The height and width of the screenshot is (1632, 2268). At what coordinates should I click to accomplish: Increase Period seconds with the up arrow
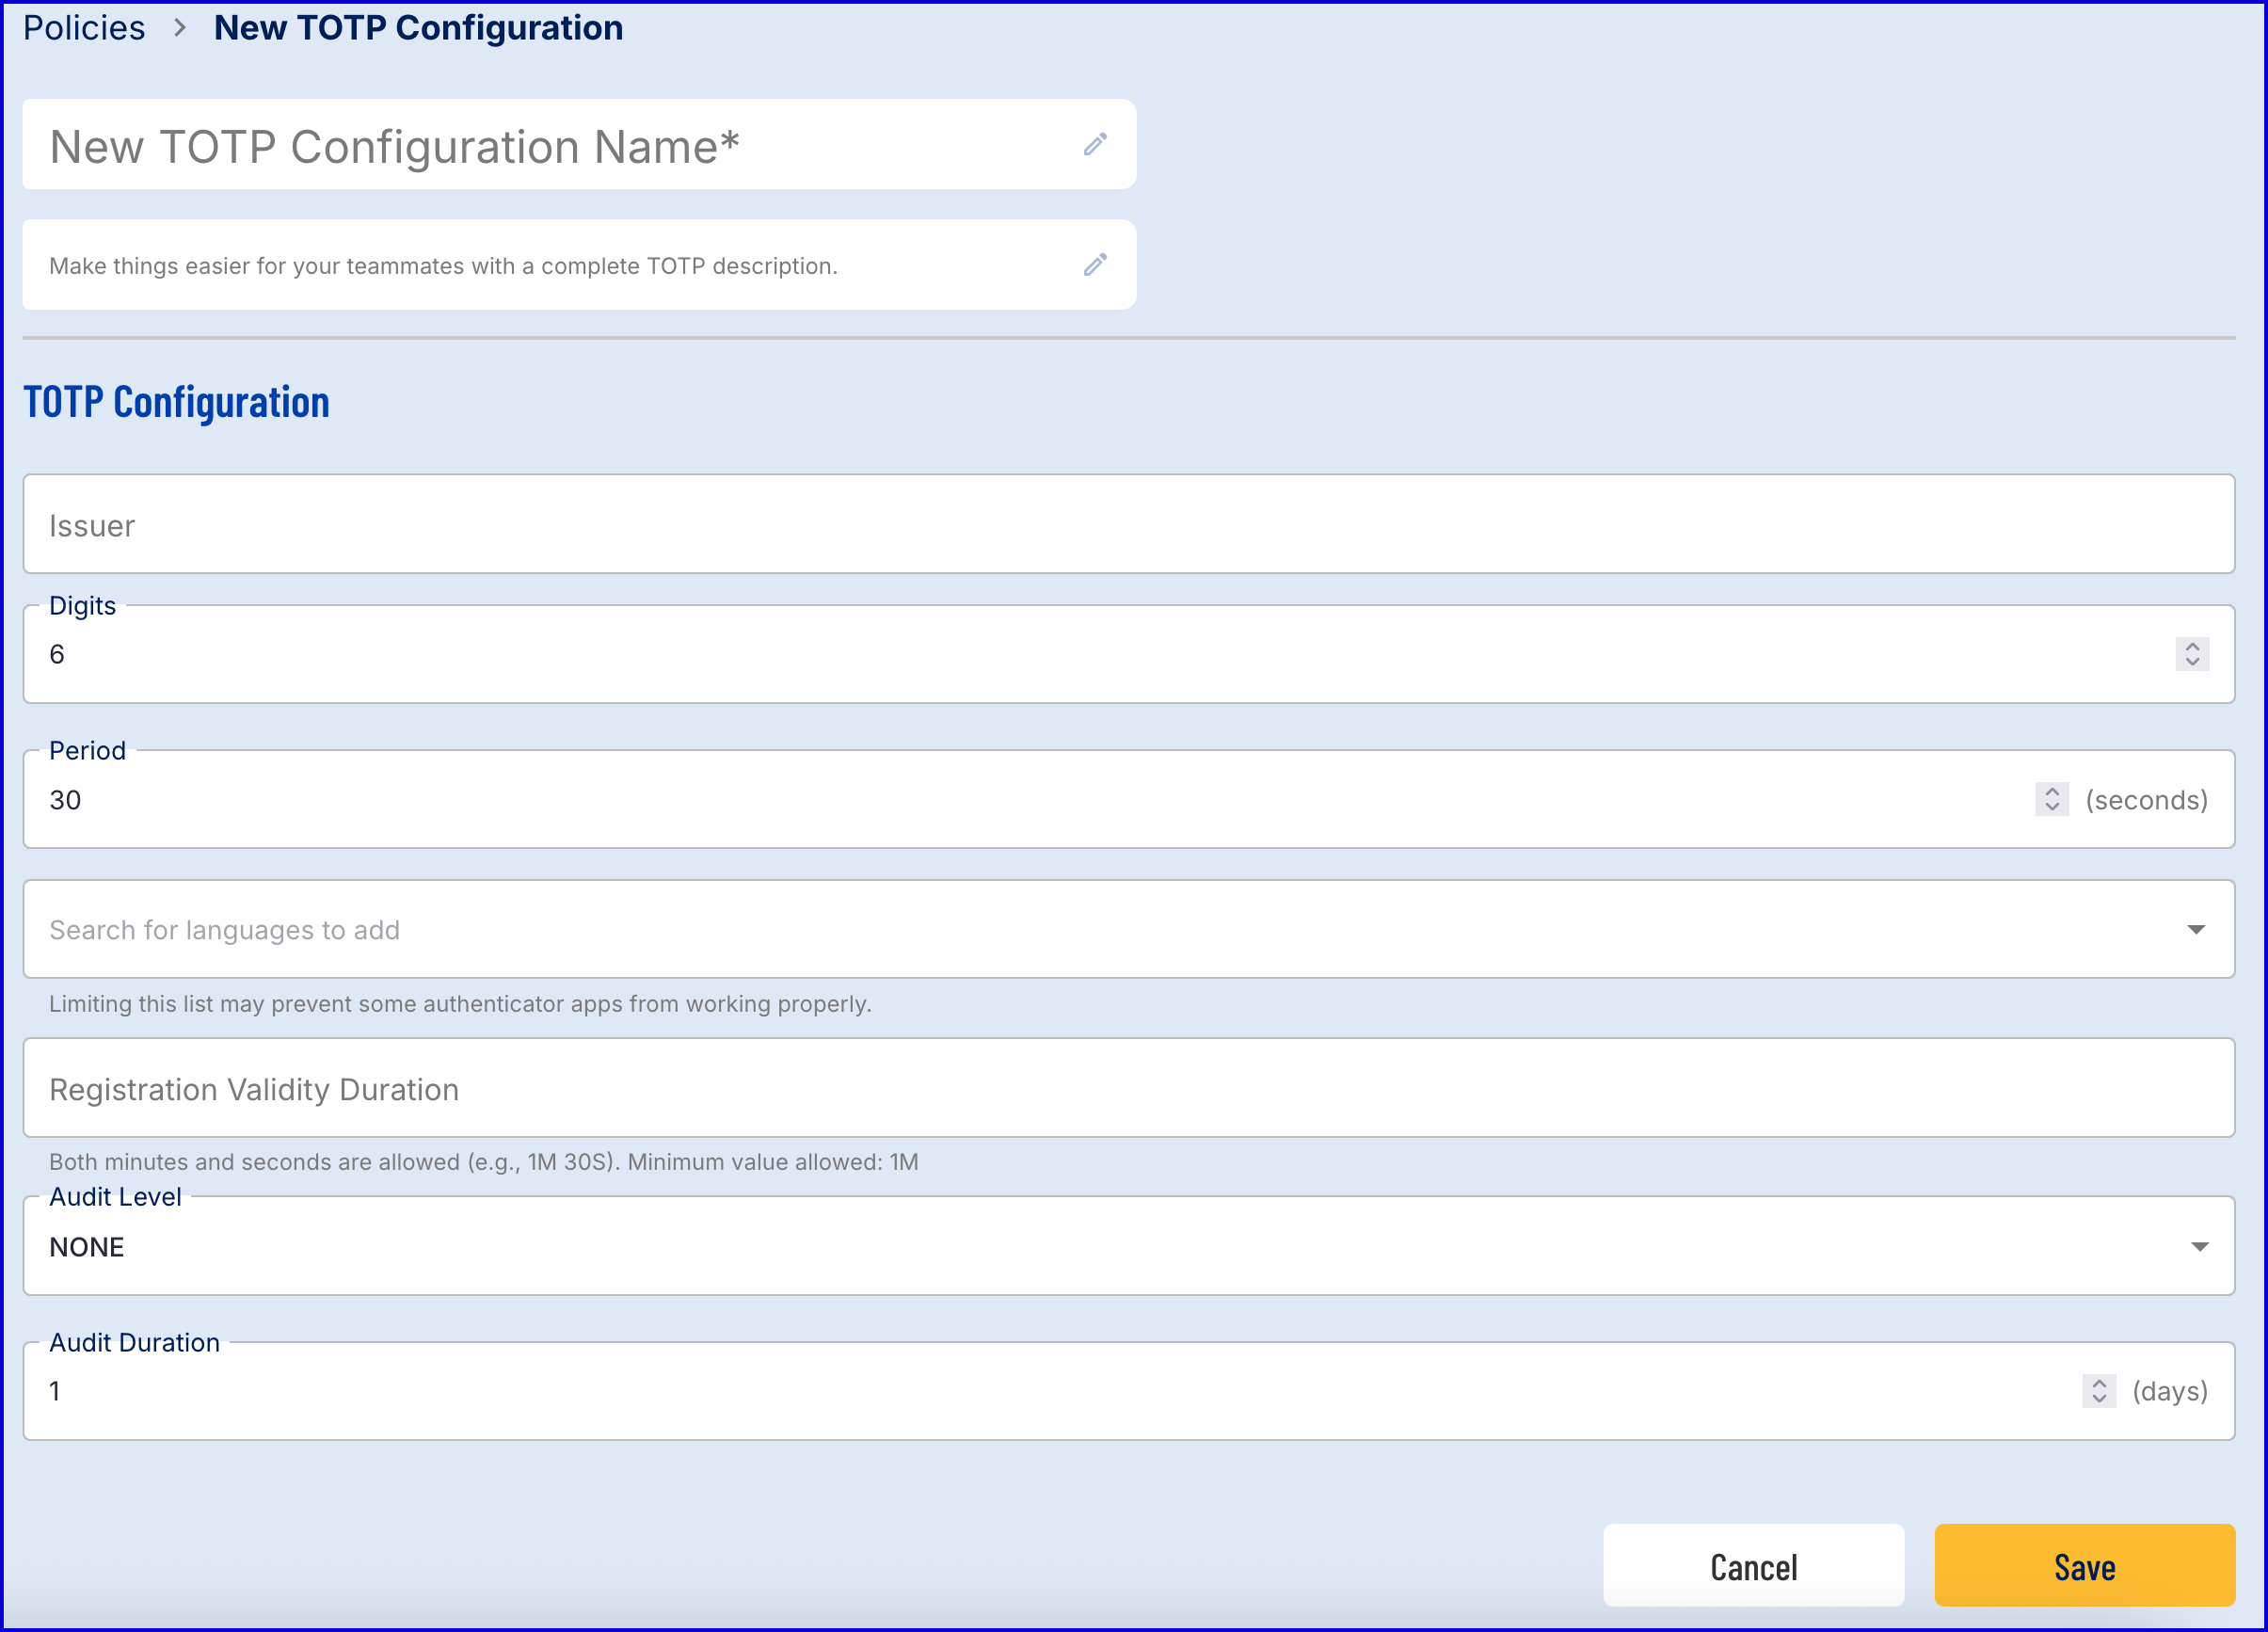[2052, 791]
